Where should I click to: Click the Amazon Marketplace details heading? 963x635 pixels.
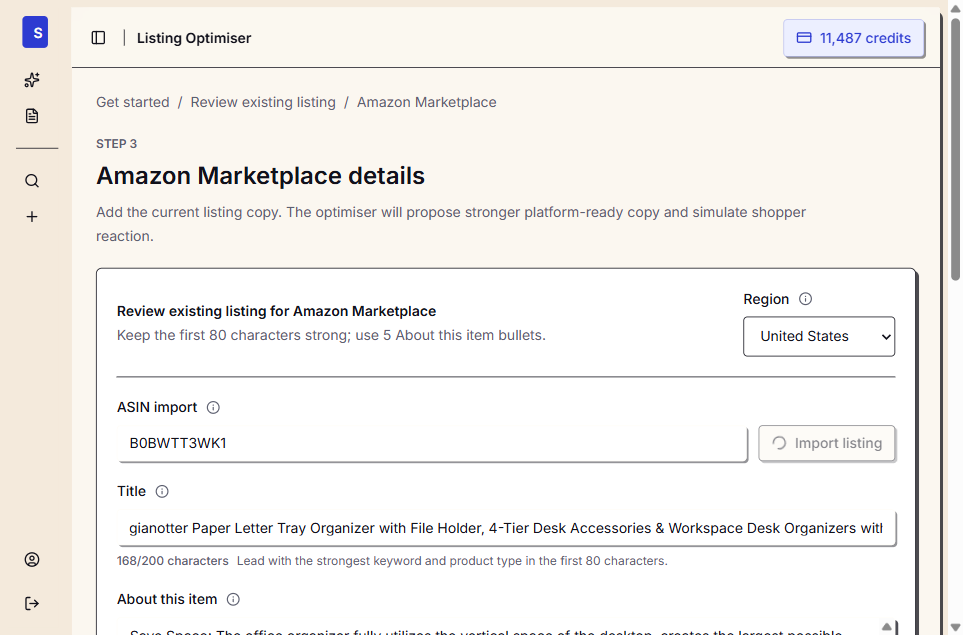click(260, 176)
